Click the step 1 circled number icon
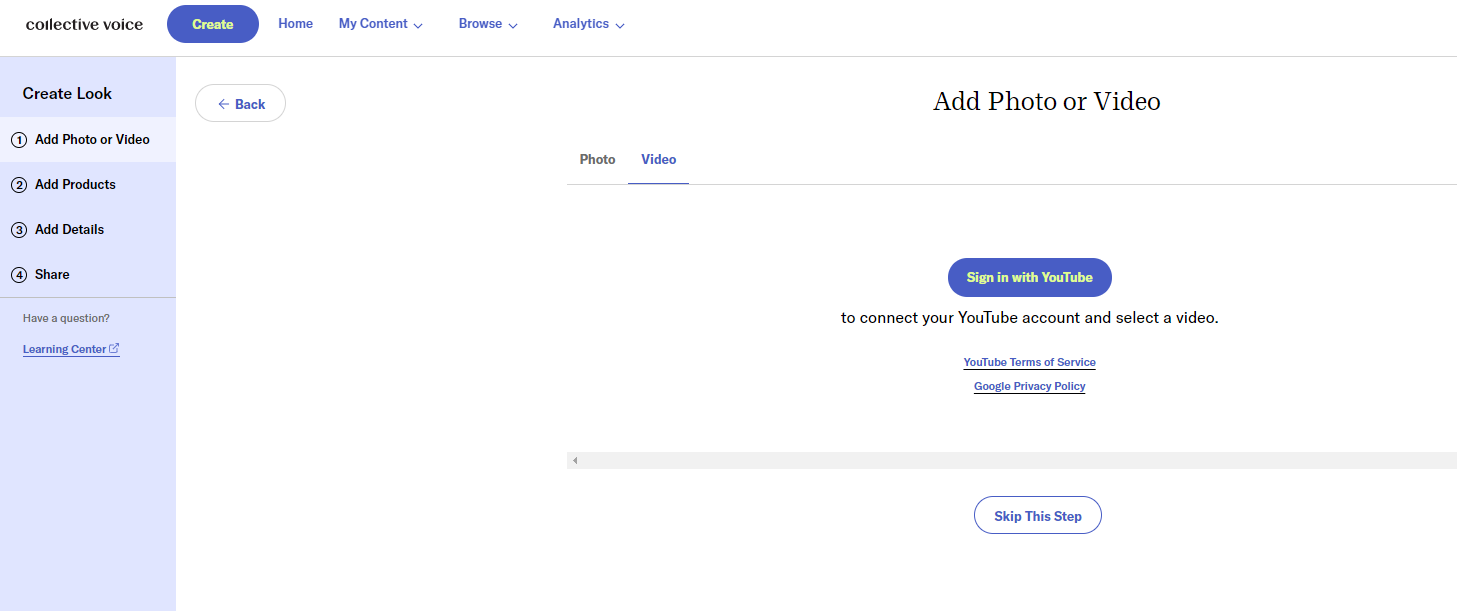1457x611 pixels. pos(19,140)
